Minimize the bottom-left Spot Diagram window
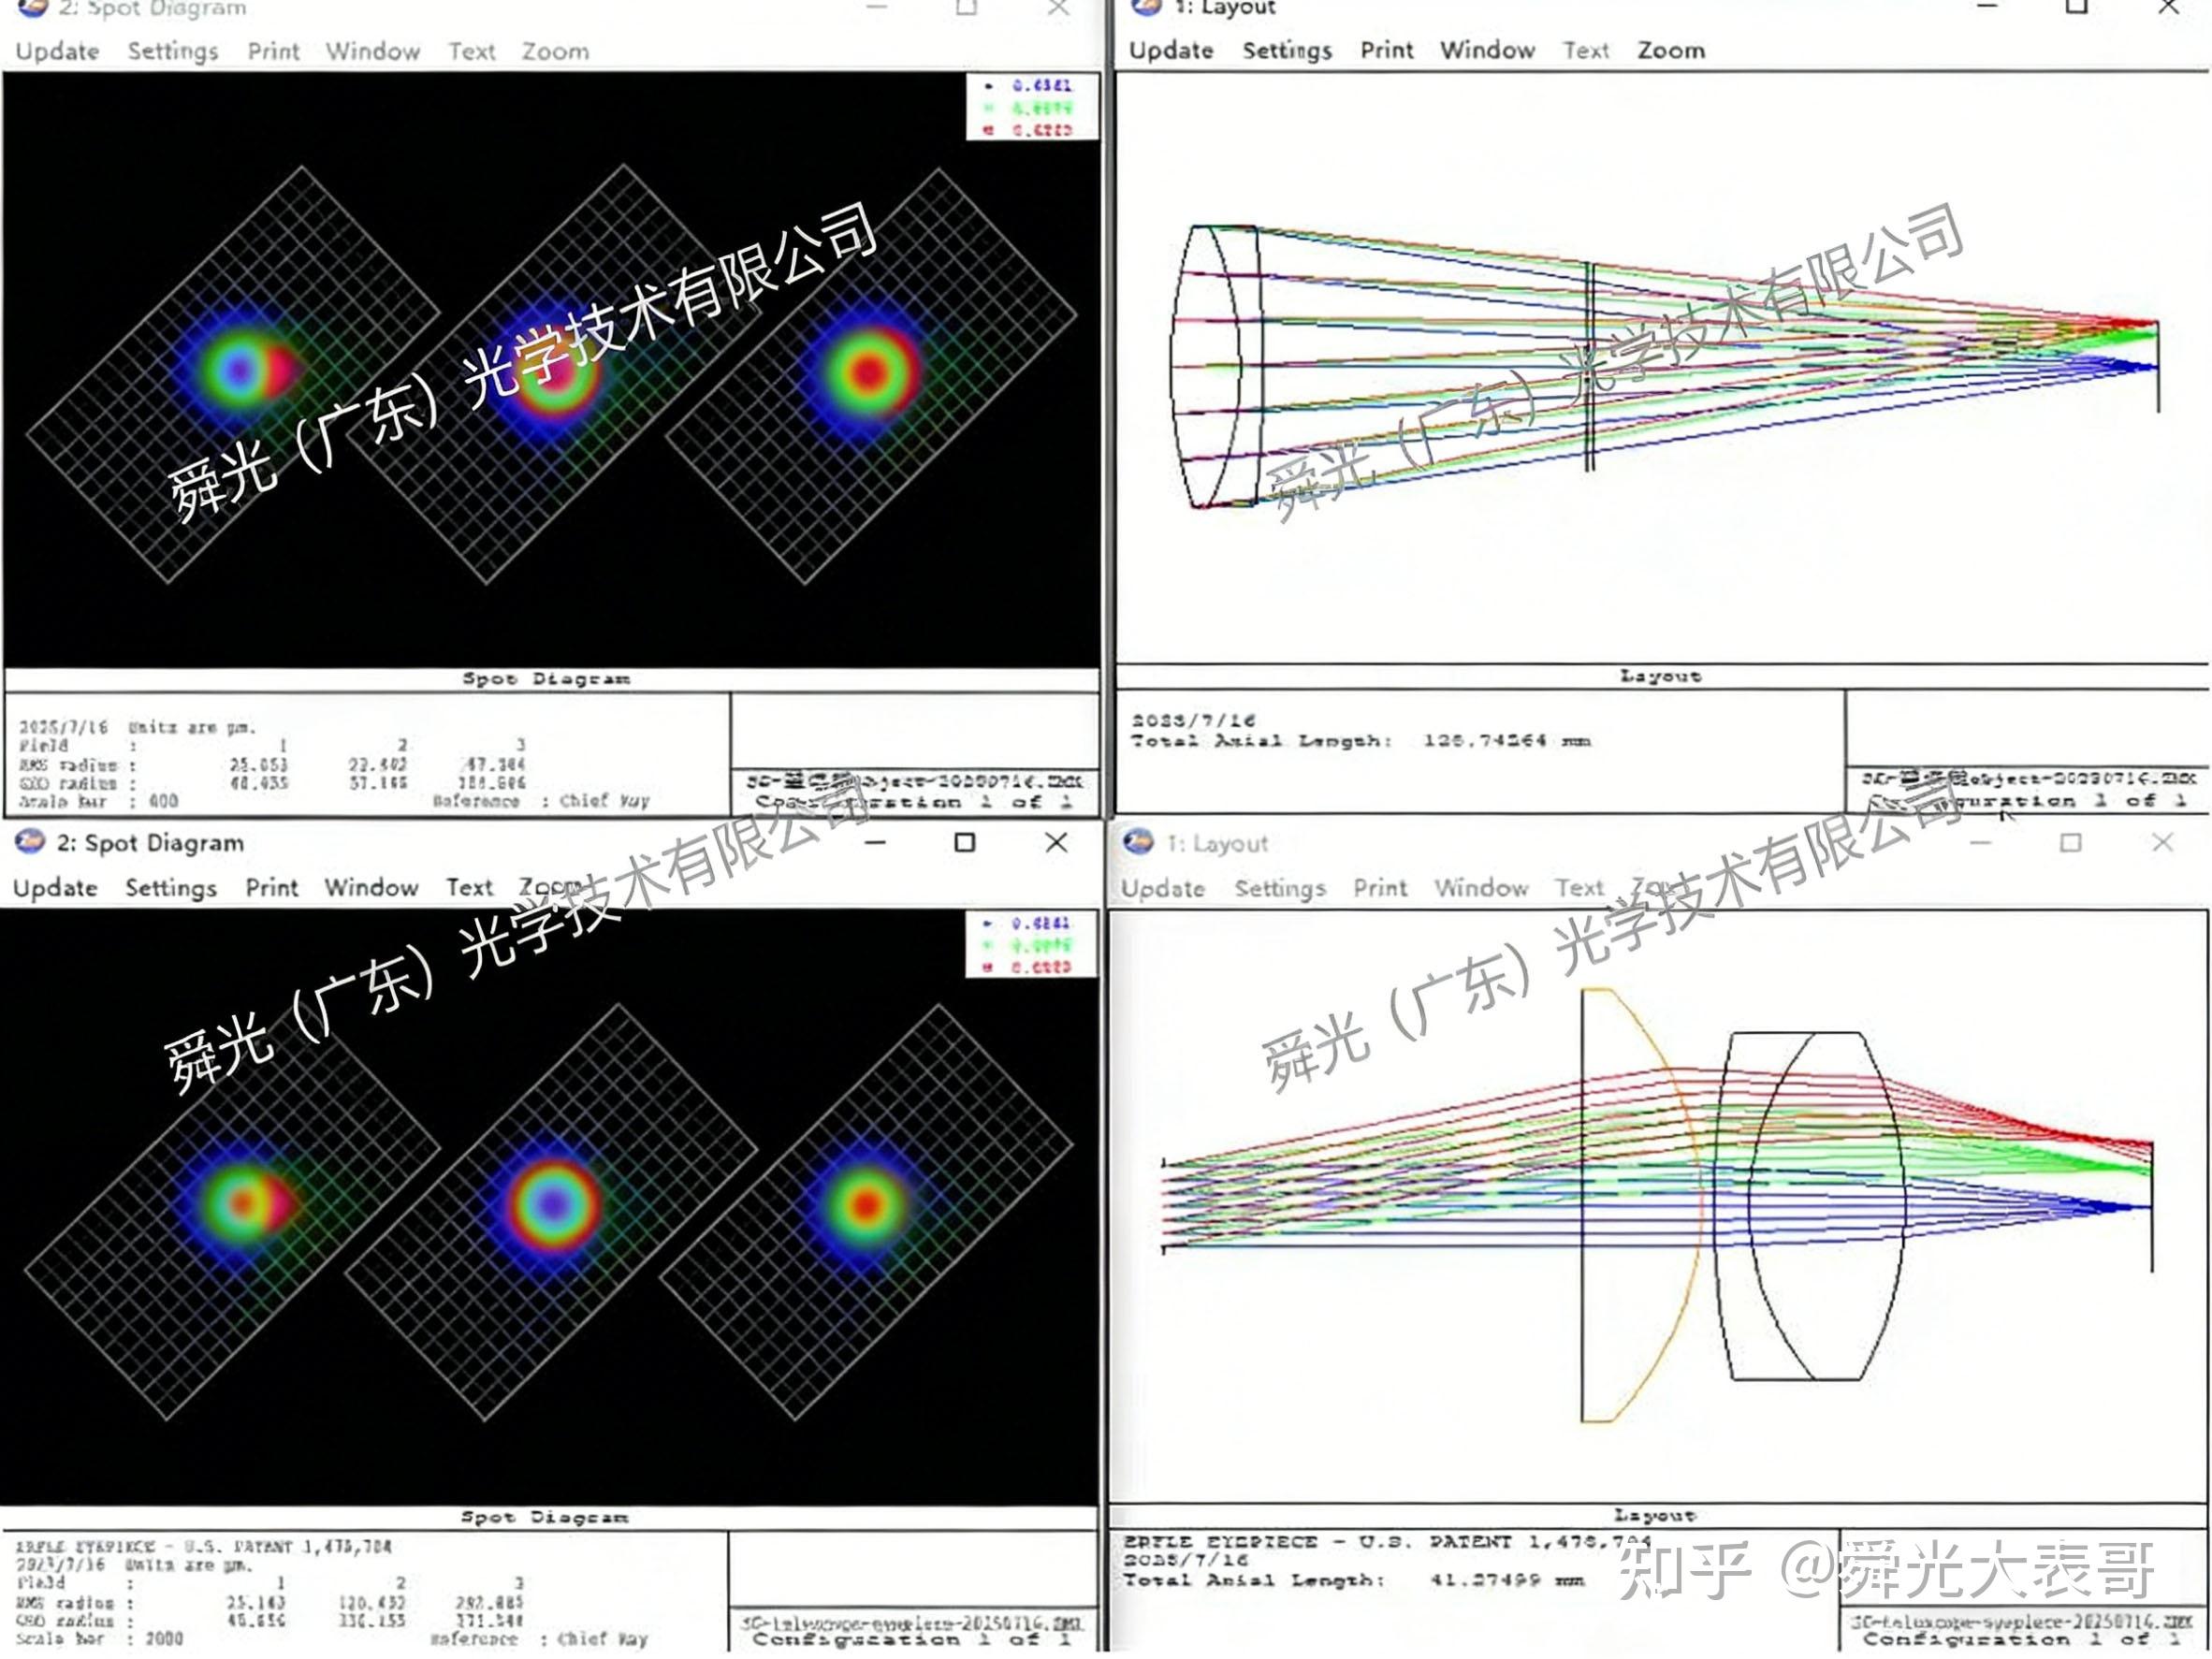The height and width of the screenshot is (1659, 2212). (x=876, y=843)
